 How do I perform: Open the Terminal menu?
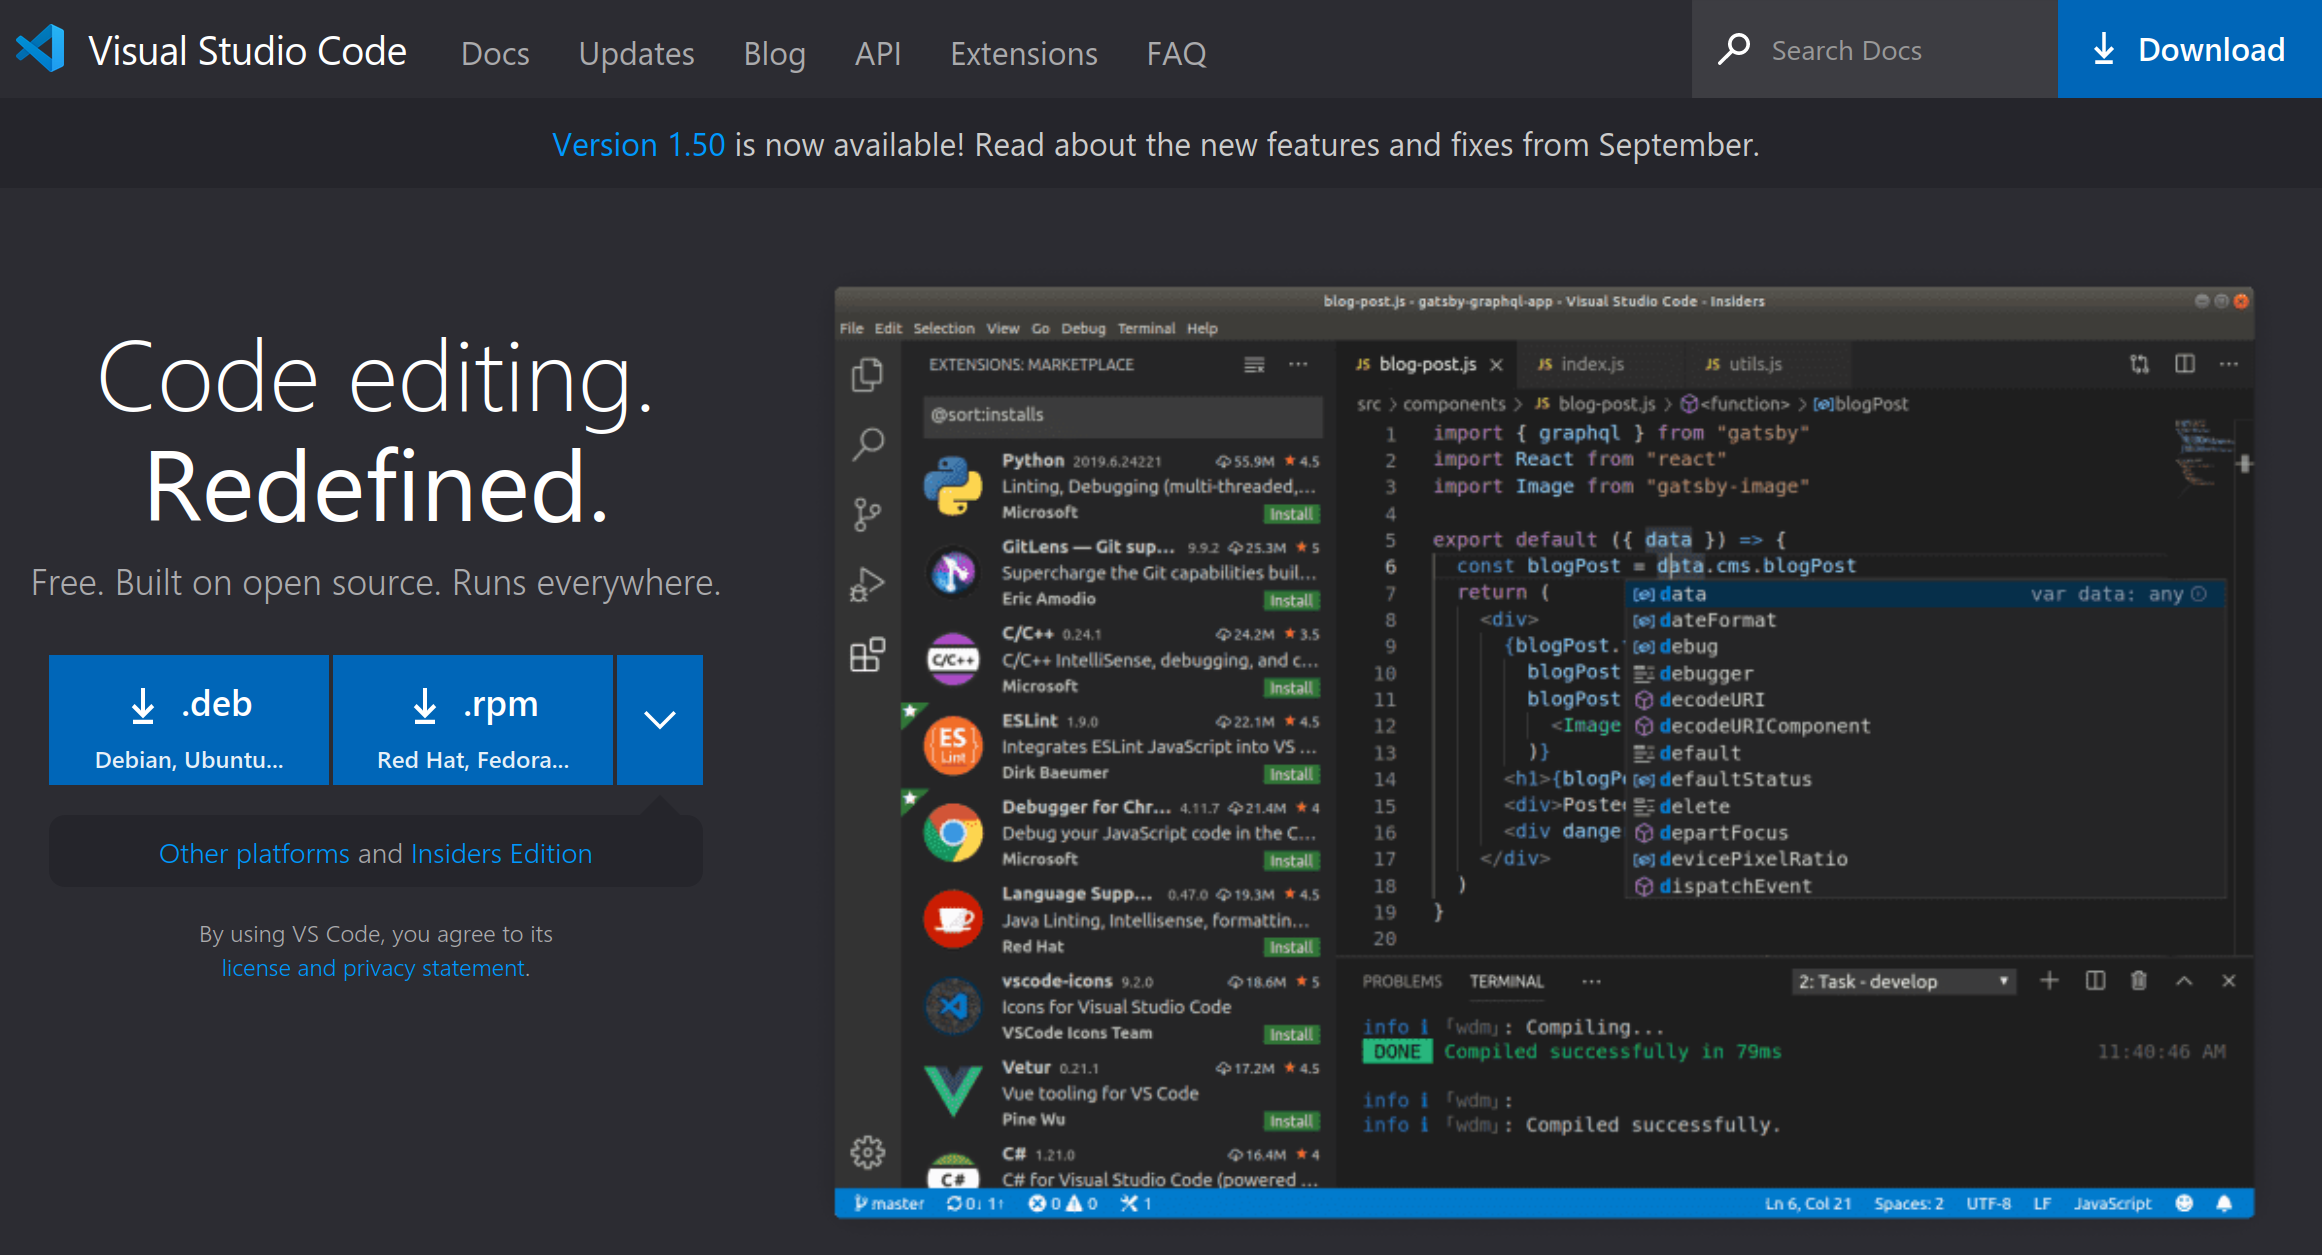pyautogui.click(x=1146, y=328)
